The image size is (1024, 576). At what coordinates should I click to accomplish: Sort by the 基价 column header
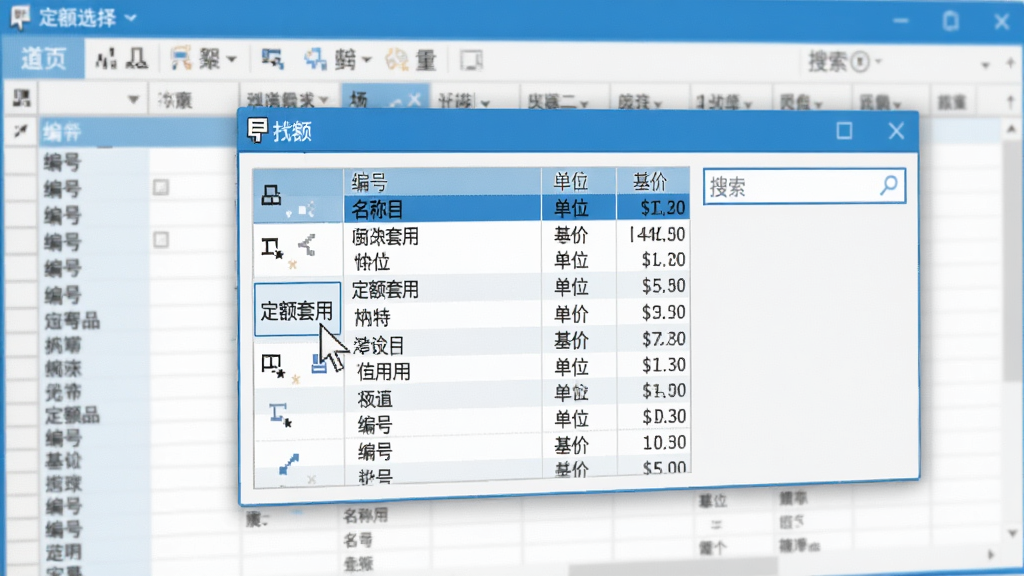[x=652, y=181]
